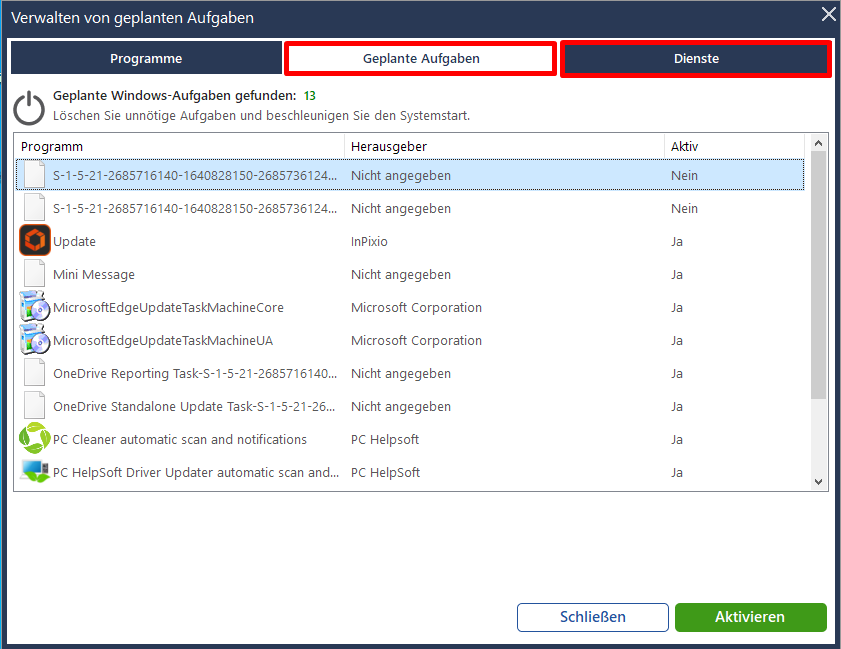Click the MicrosoftEdgeUpdateTaskMachineUA installer icon
This screenshot has width=841, height=649.
(x=35, y=340)
